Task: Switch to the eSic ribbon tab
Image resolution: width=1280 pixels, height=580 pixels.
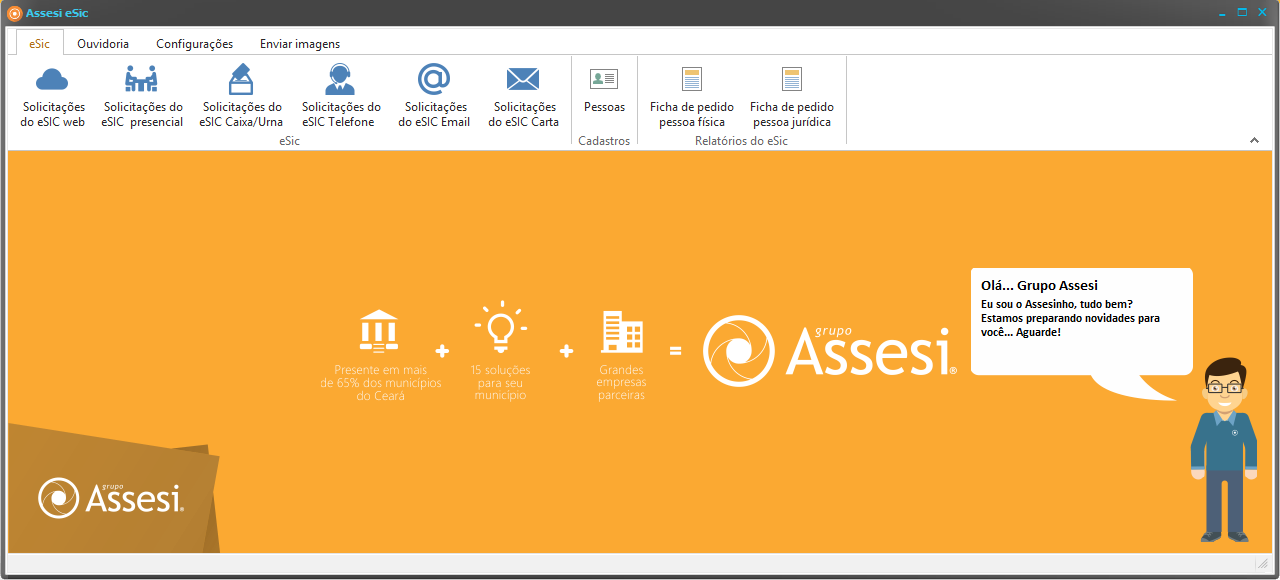Action: [x=40, y=44]
